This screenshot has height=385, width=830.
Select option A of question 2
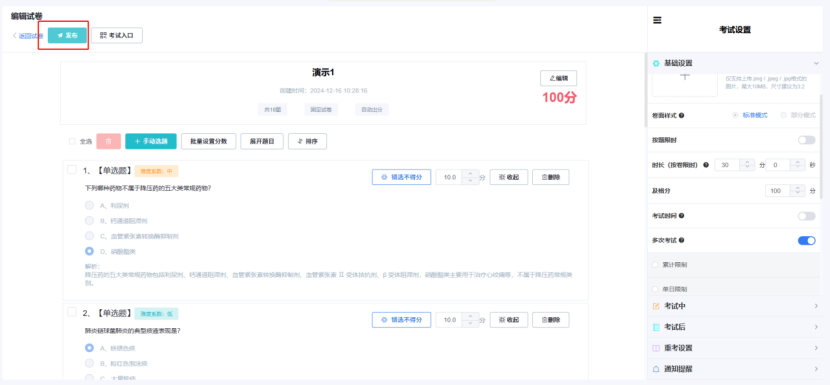[89, 348]
